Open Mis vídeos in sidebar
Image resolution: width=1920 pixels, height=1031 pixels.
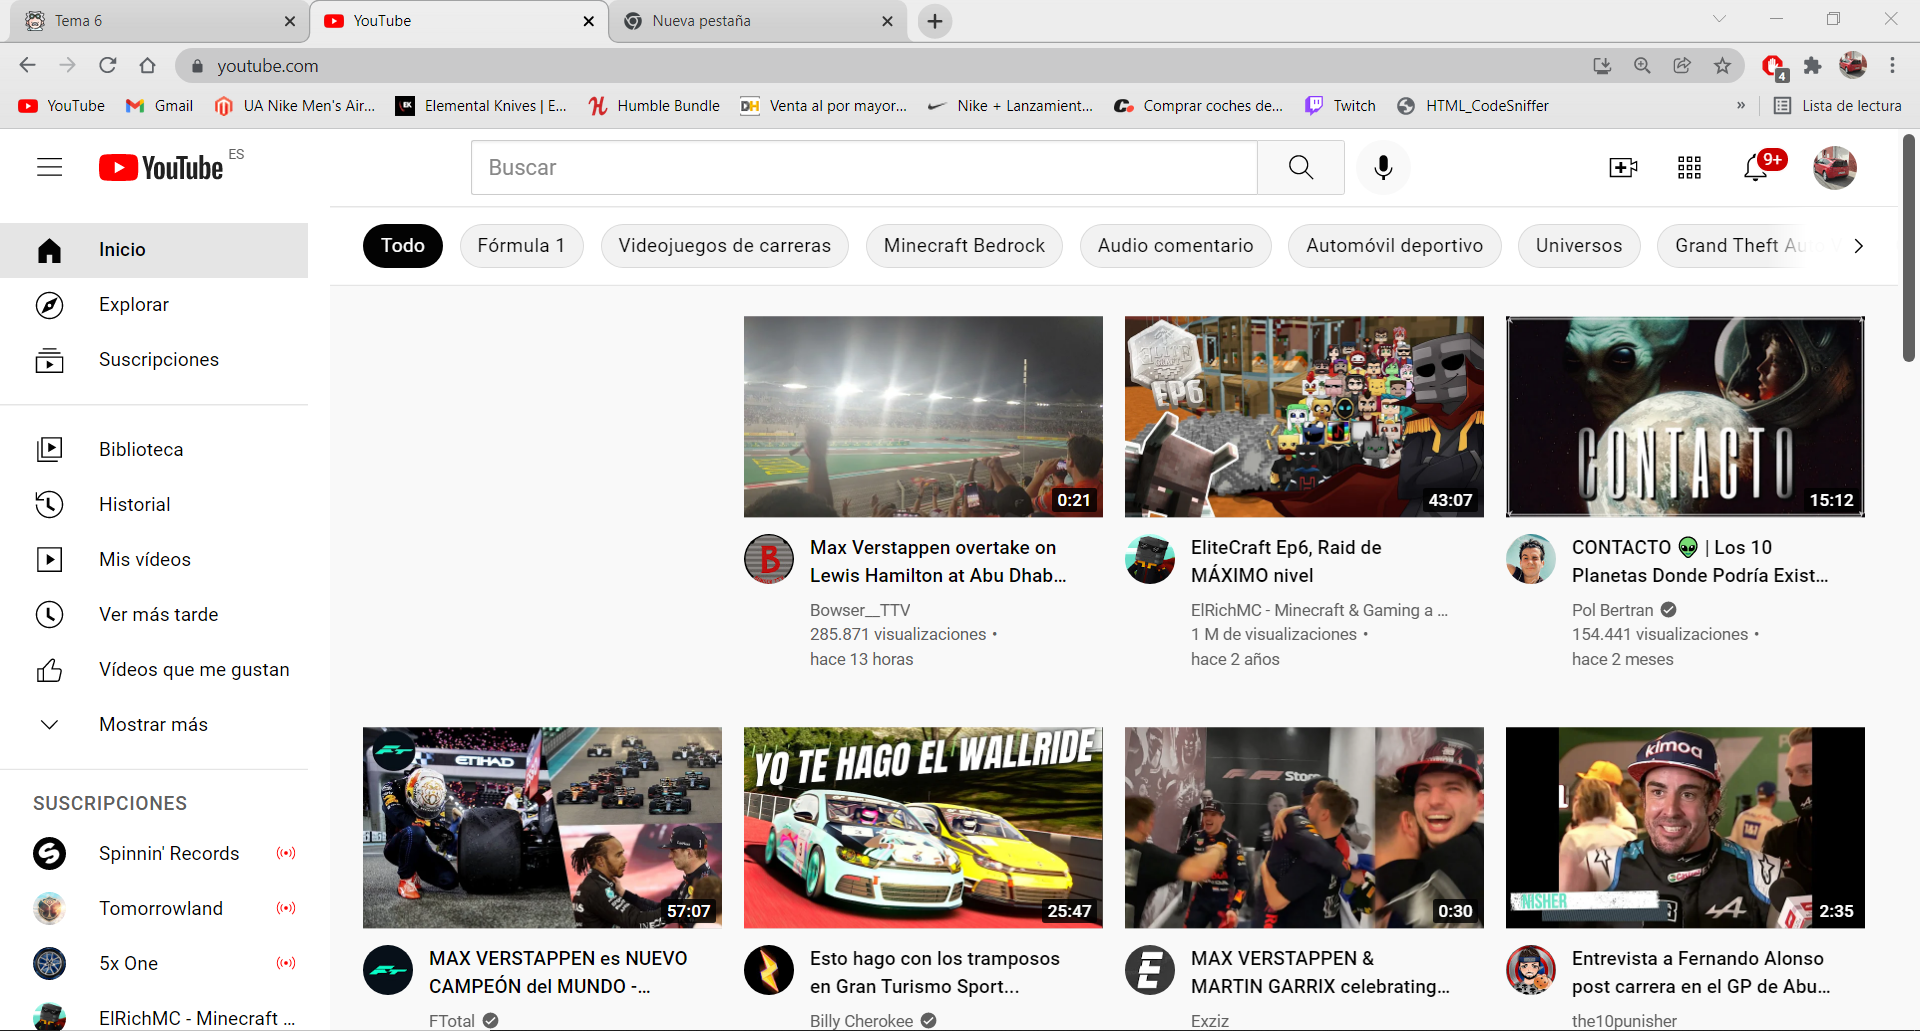[154, 560]
